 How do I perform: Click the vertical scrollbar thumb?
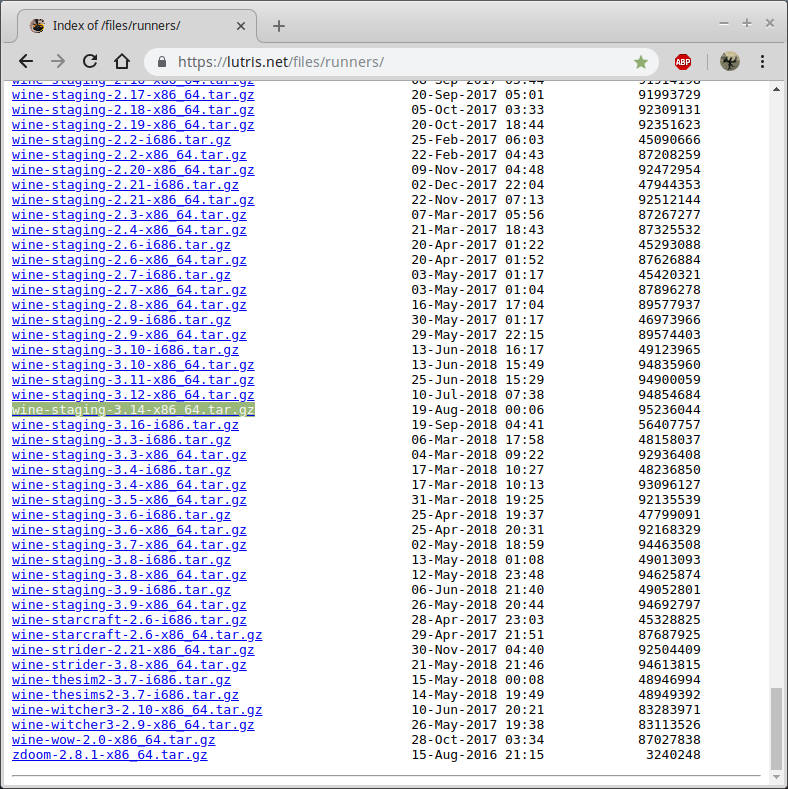[x=776, y=728]
